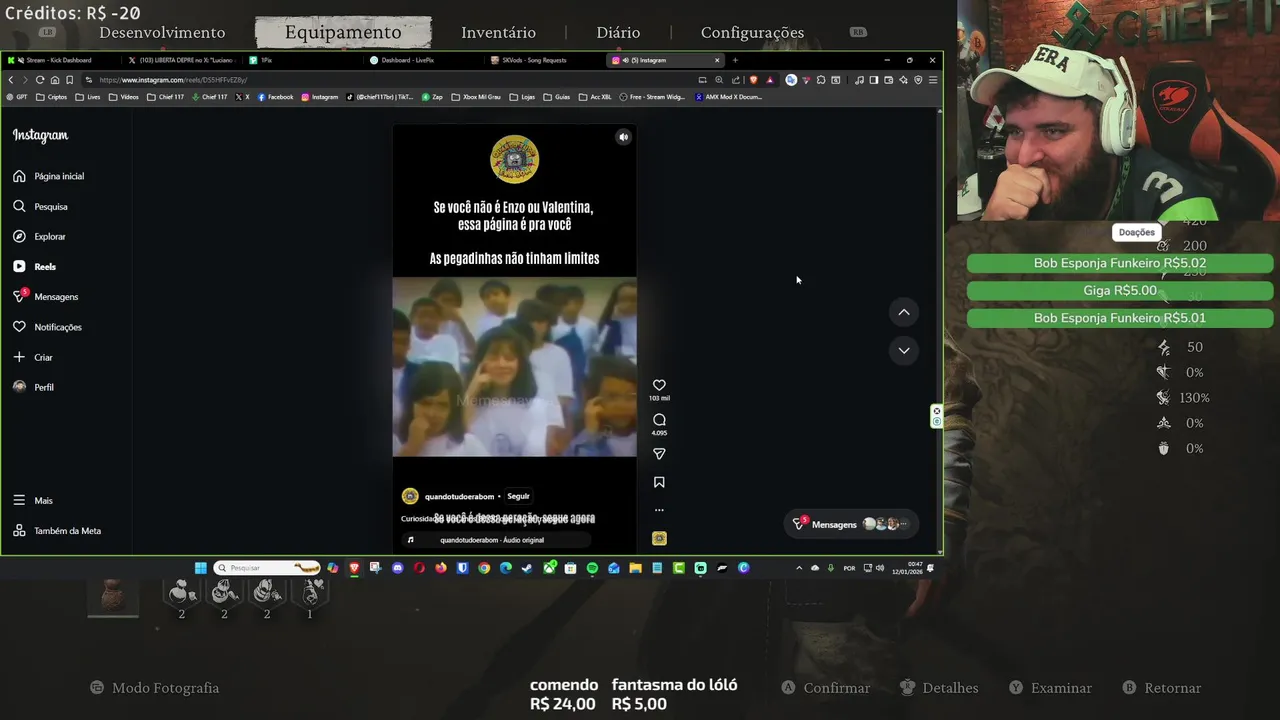The width and height of the screenshot is (1280, 720).
Task: Click taskbar Pesquisar search box
Action: [x=267, y=568]
